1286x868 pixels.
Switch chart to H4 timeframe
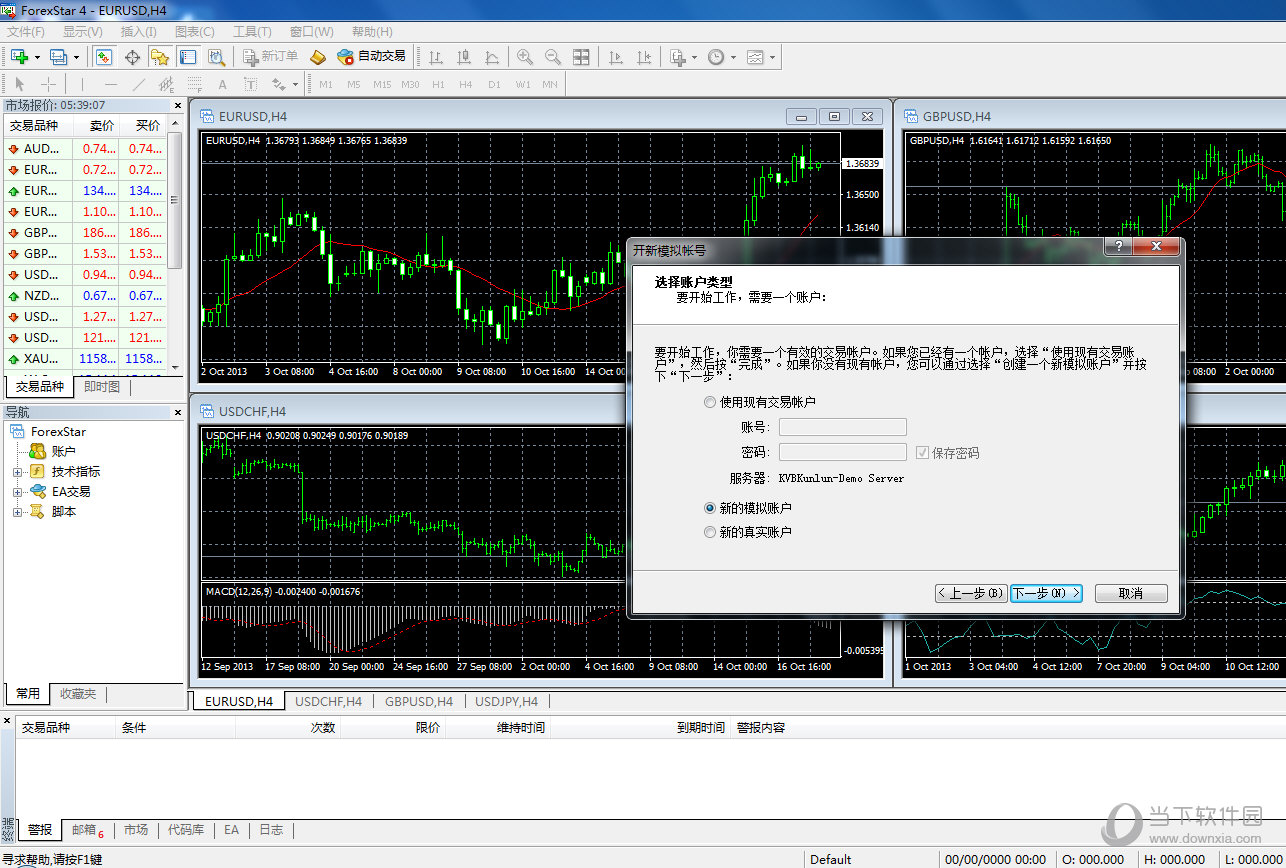465,84
